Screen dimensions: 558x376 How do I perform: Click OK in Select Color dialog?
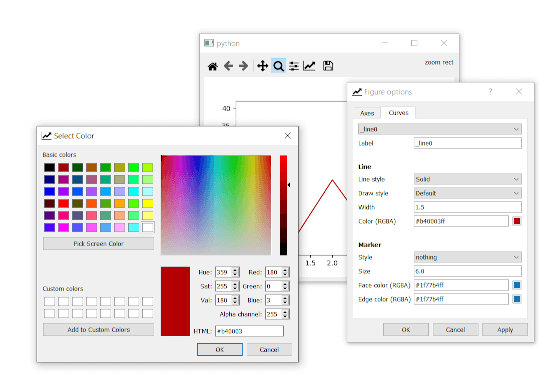pos(220,349)
